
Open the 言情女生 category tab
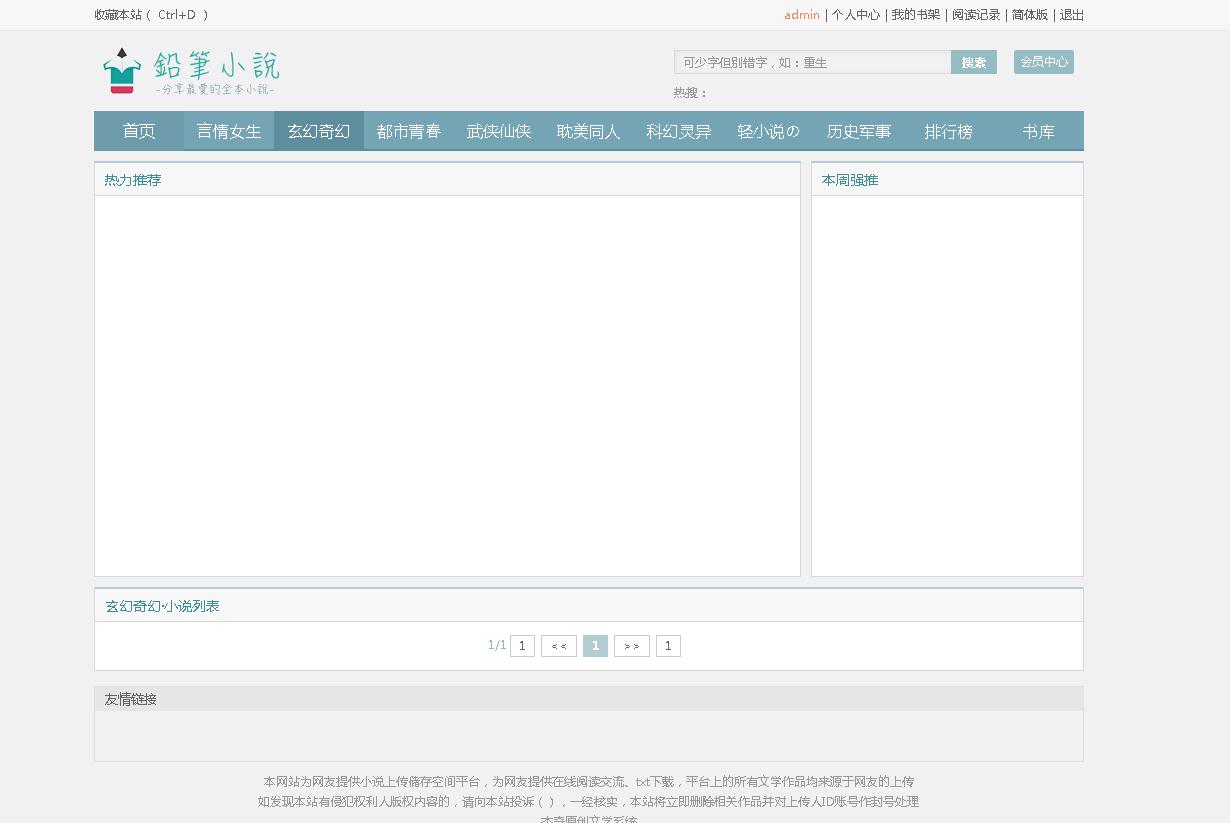pos(228,130)
